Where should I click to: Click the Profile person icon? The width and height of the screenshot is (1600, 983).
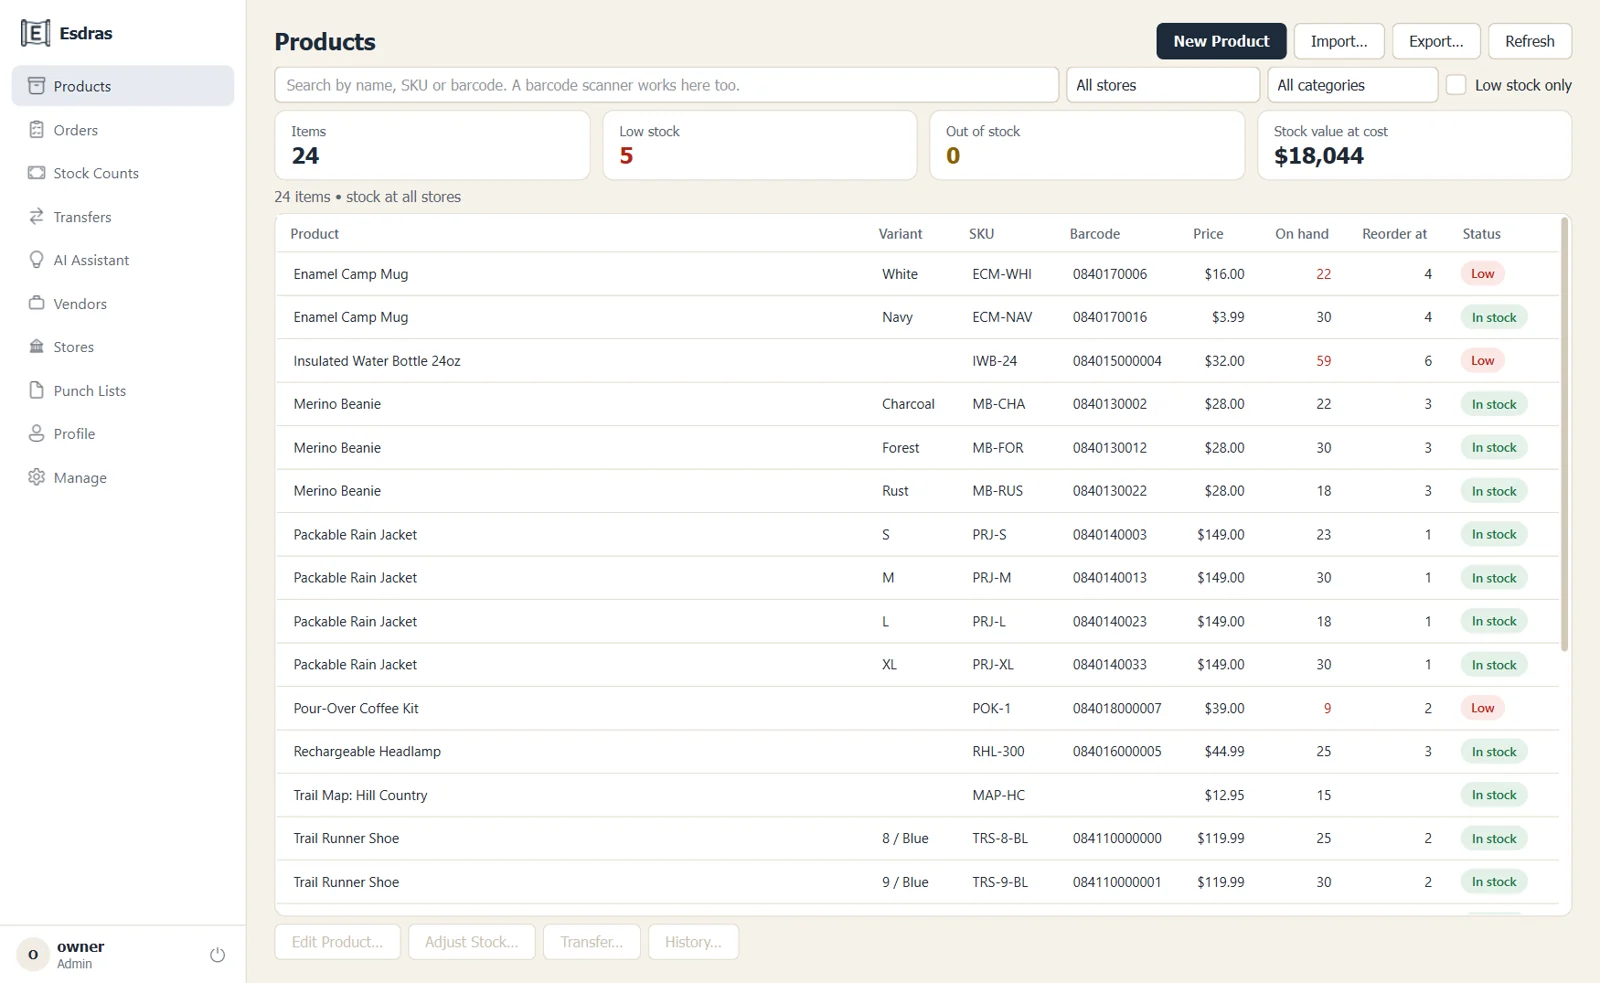point(36,434)
